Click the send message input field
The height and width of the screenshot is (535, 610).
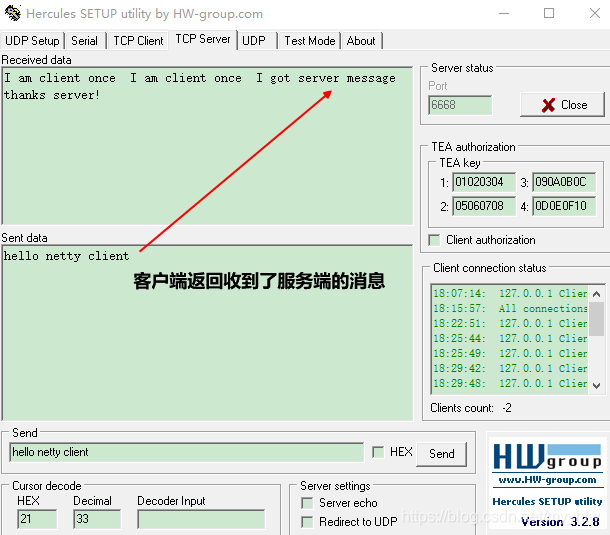(187, 452)
